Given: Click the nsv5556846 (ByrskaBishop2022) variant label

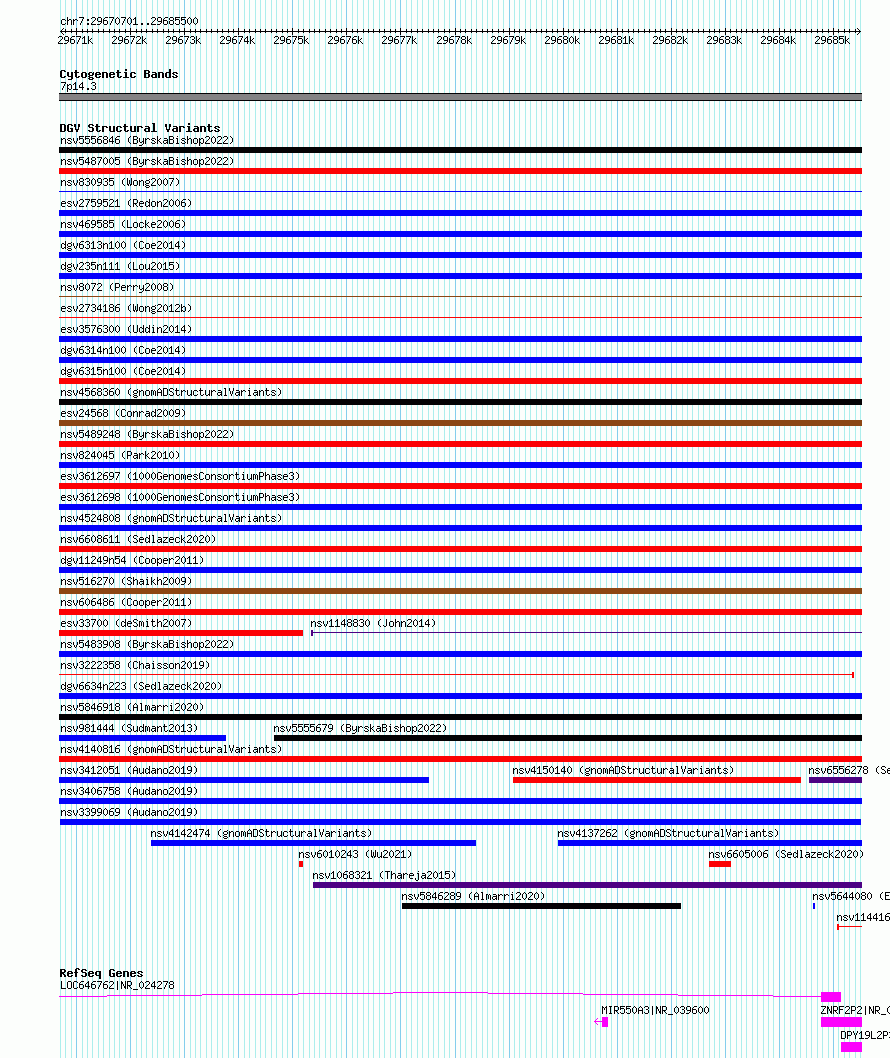Looking at the screenshot, I should pos(147,140).
